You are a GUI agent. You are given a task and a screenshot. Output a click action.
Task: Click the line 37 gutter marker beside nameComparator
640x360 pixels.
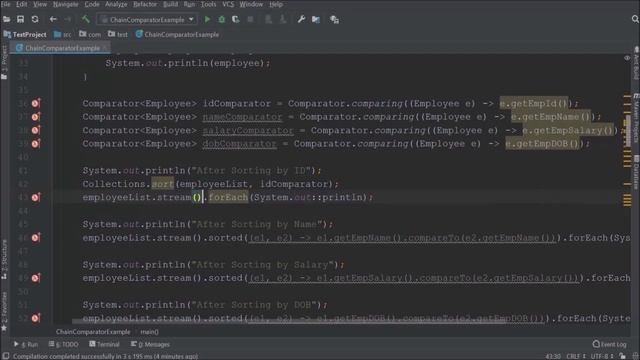point(36,117)
